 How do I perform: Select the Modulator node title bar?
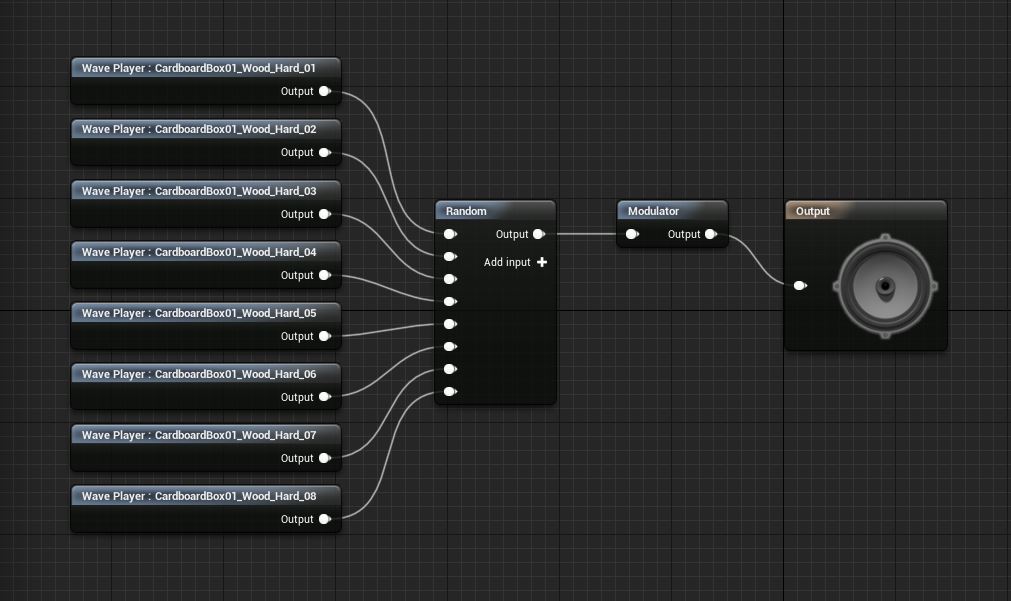coord(671,211)
